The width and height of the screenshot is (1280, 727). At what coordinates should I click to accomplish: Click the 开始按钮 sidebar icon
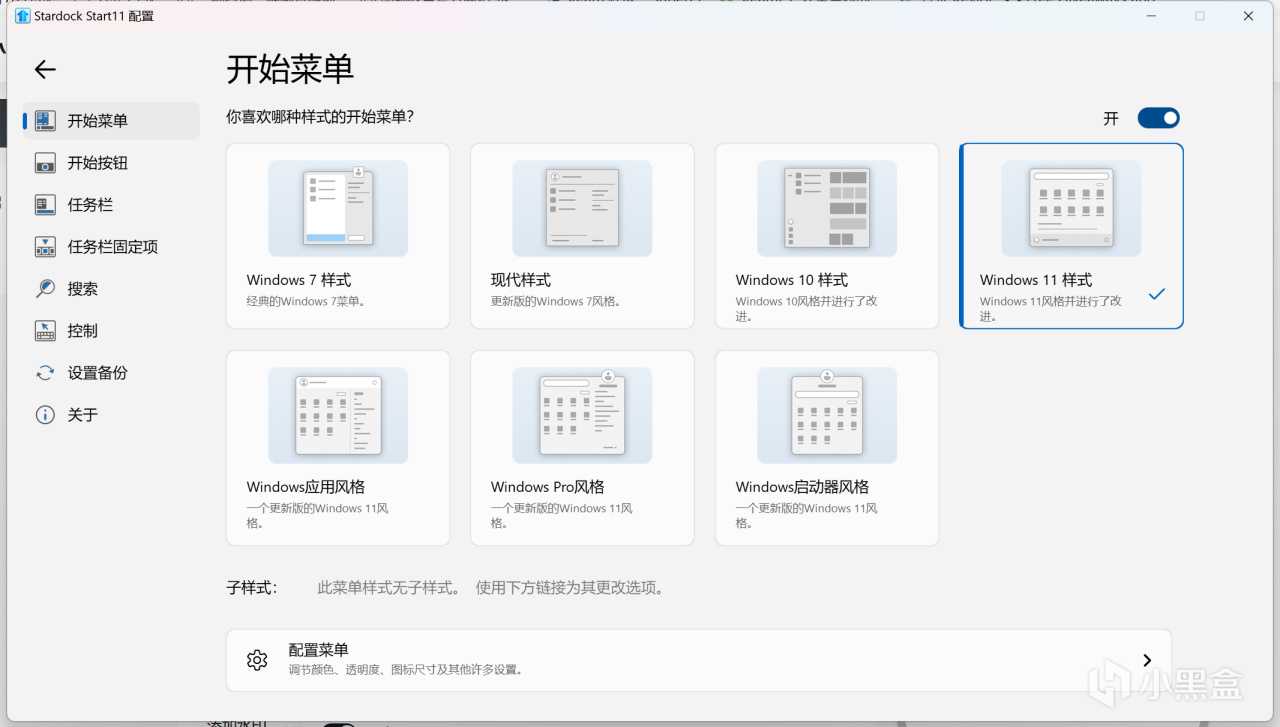point(45,163)
